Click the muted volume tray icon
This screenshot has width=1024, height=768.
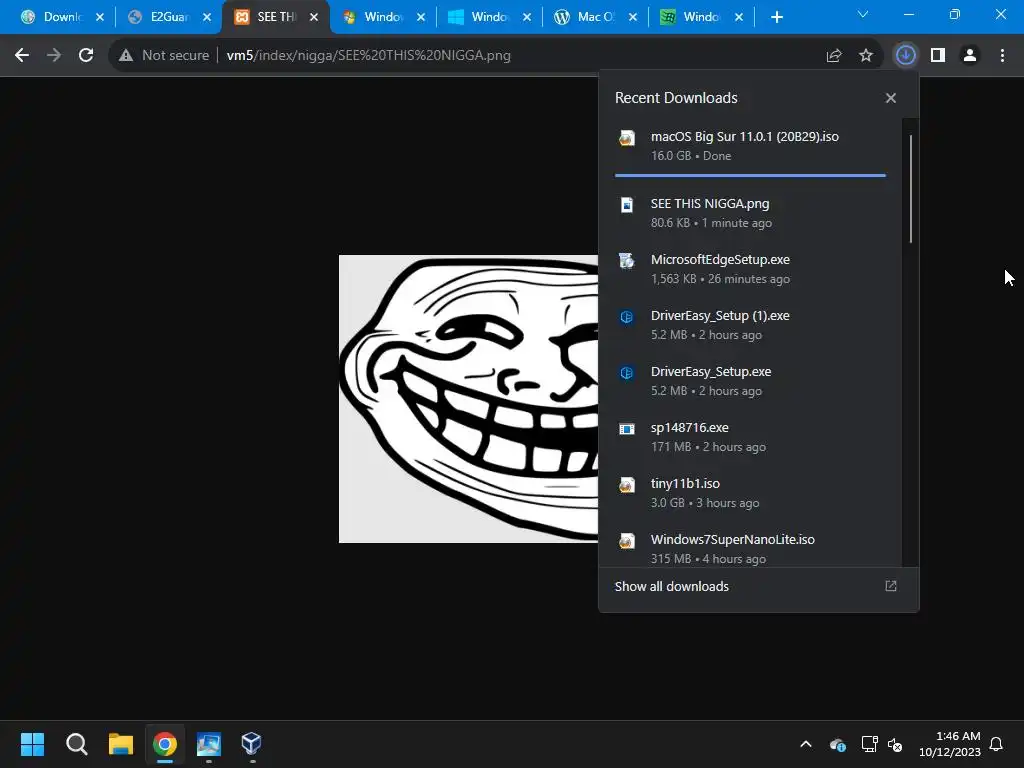[895, 744]
